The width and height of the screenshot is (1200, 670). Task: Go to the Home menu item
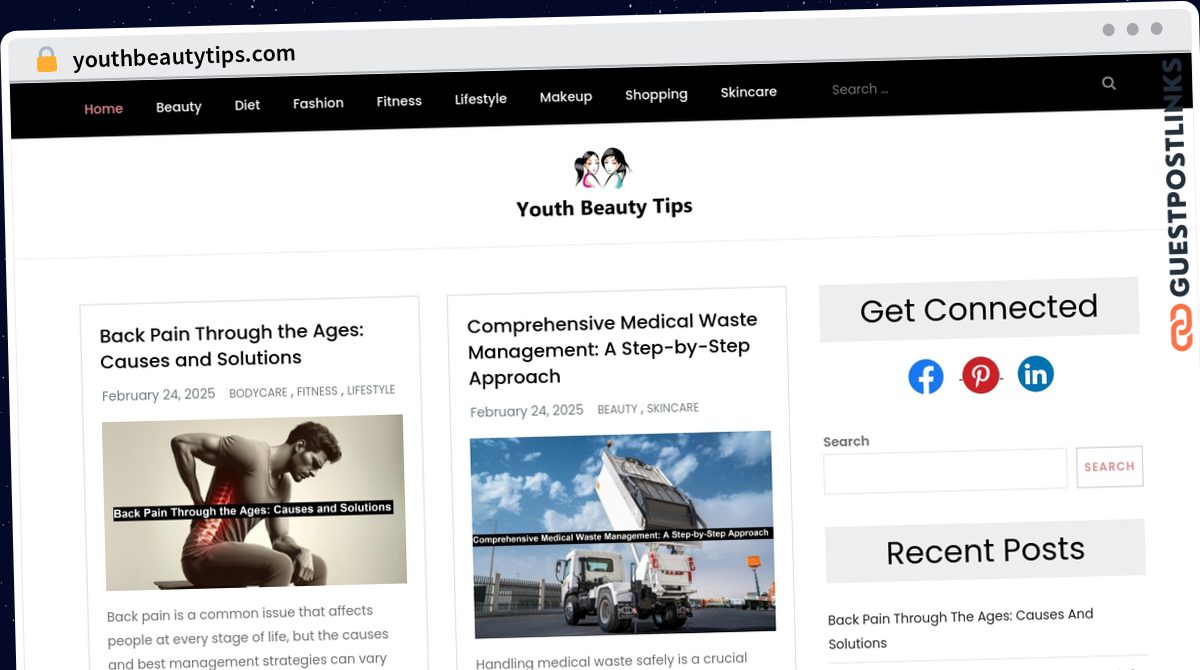click(103, 109)
